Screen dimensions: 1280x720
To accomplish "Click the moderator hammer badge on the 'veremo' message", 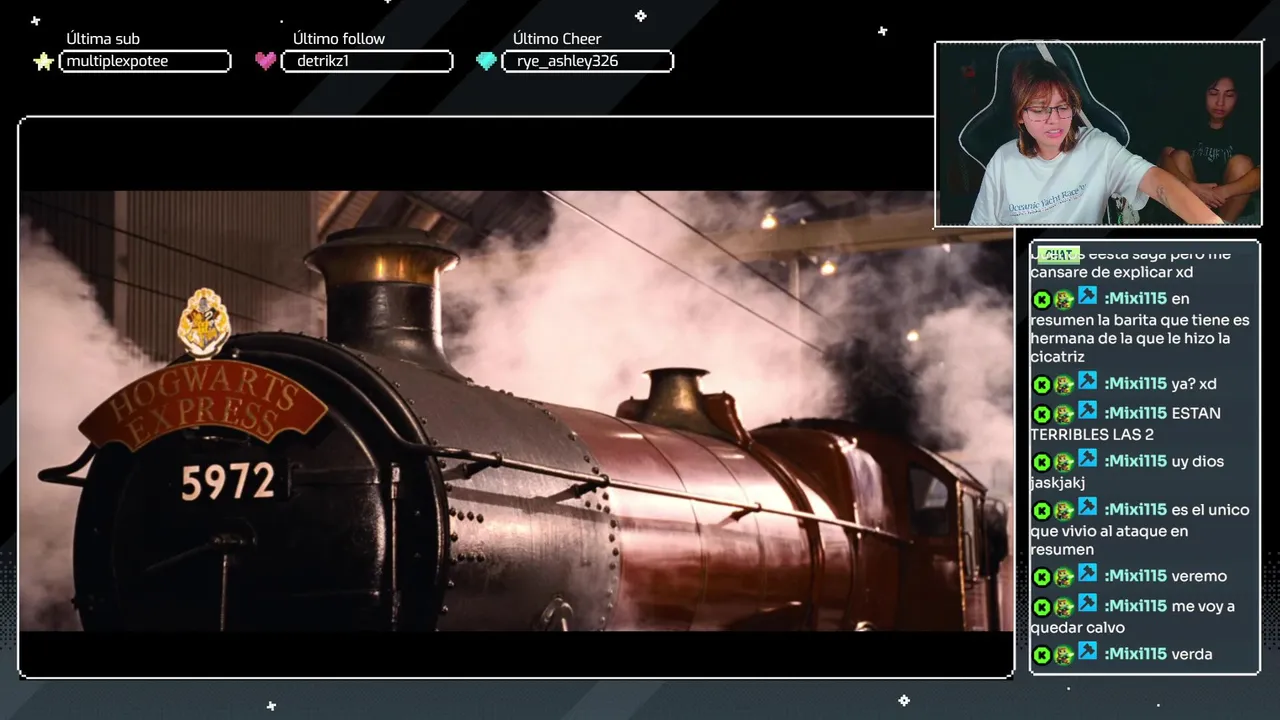I will tap(1087, 574).
